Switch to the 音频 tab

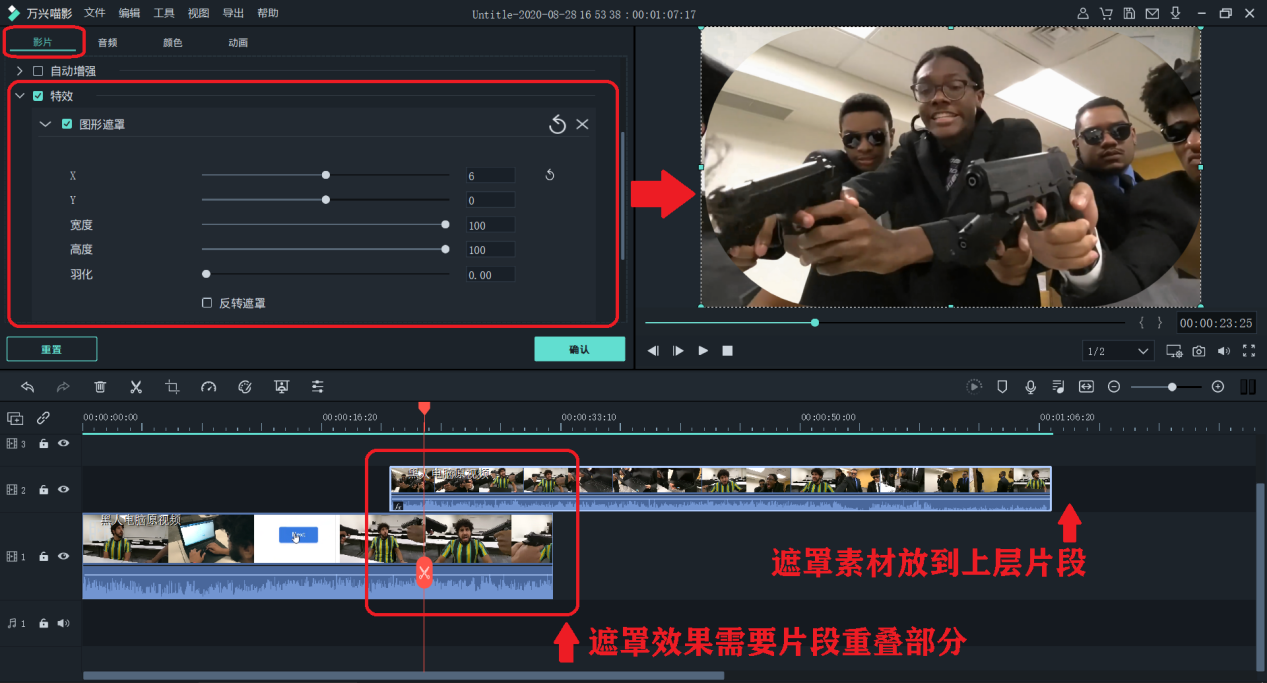tap(107, 42)
